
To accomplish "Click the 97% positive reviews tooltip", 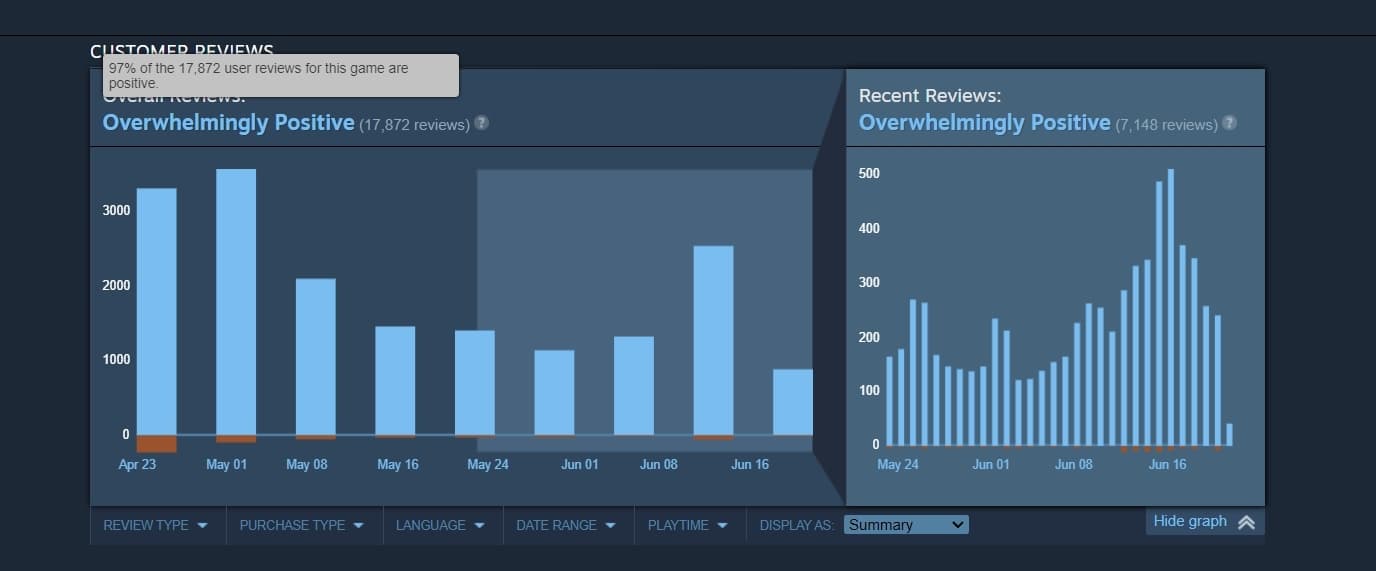I will tap(281, 76).
